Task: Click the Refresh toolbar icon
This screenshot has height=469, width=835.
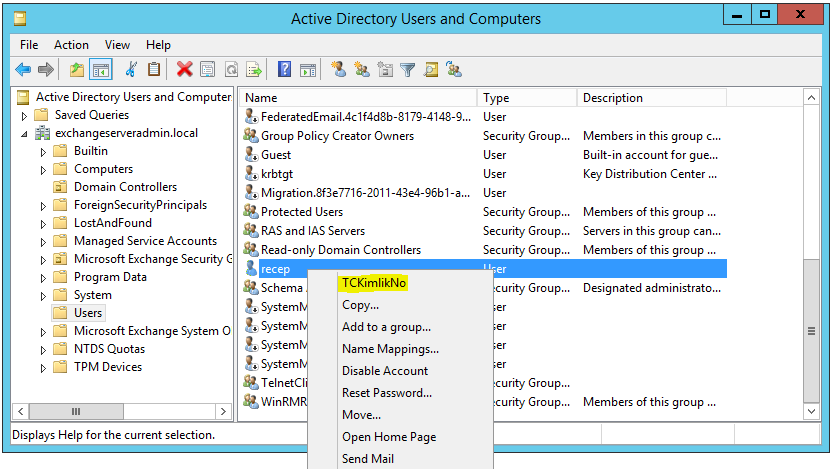Action: click(231, 69)
